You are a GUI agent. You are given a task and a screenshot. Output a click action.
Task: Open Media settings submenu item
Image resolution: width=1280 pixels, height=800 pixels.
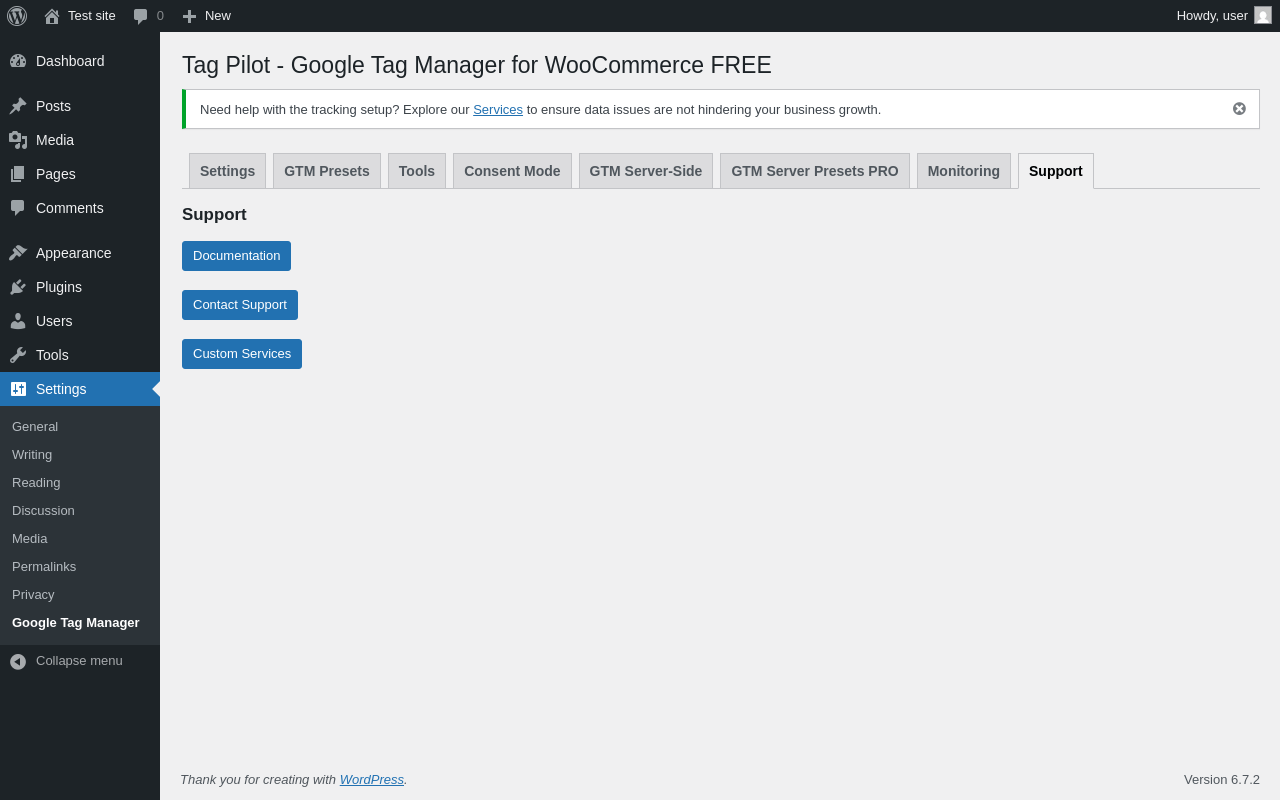coord(80,539)
